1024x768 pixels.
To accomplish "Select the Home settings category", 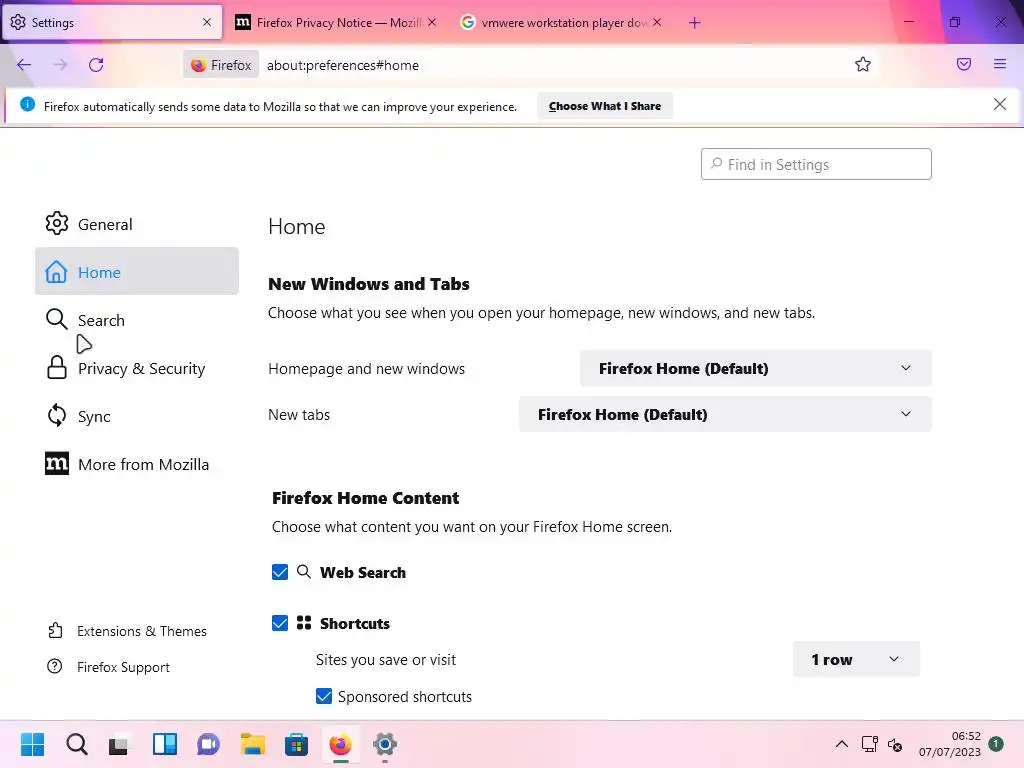I will click(x=136, y=272).
